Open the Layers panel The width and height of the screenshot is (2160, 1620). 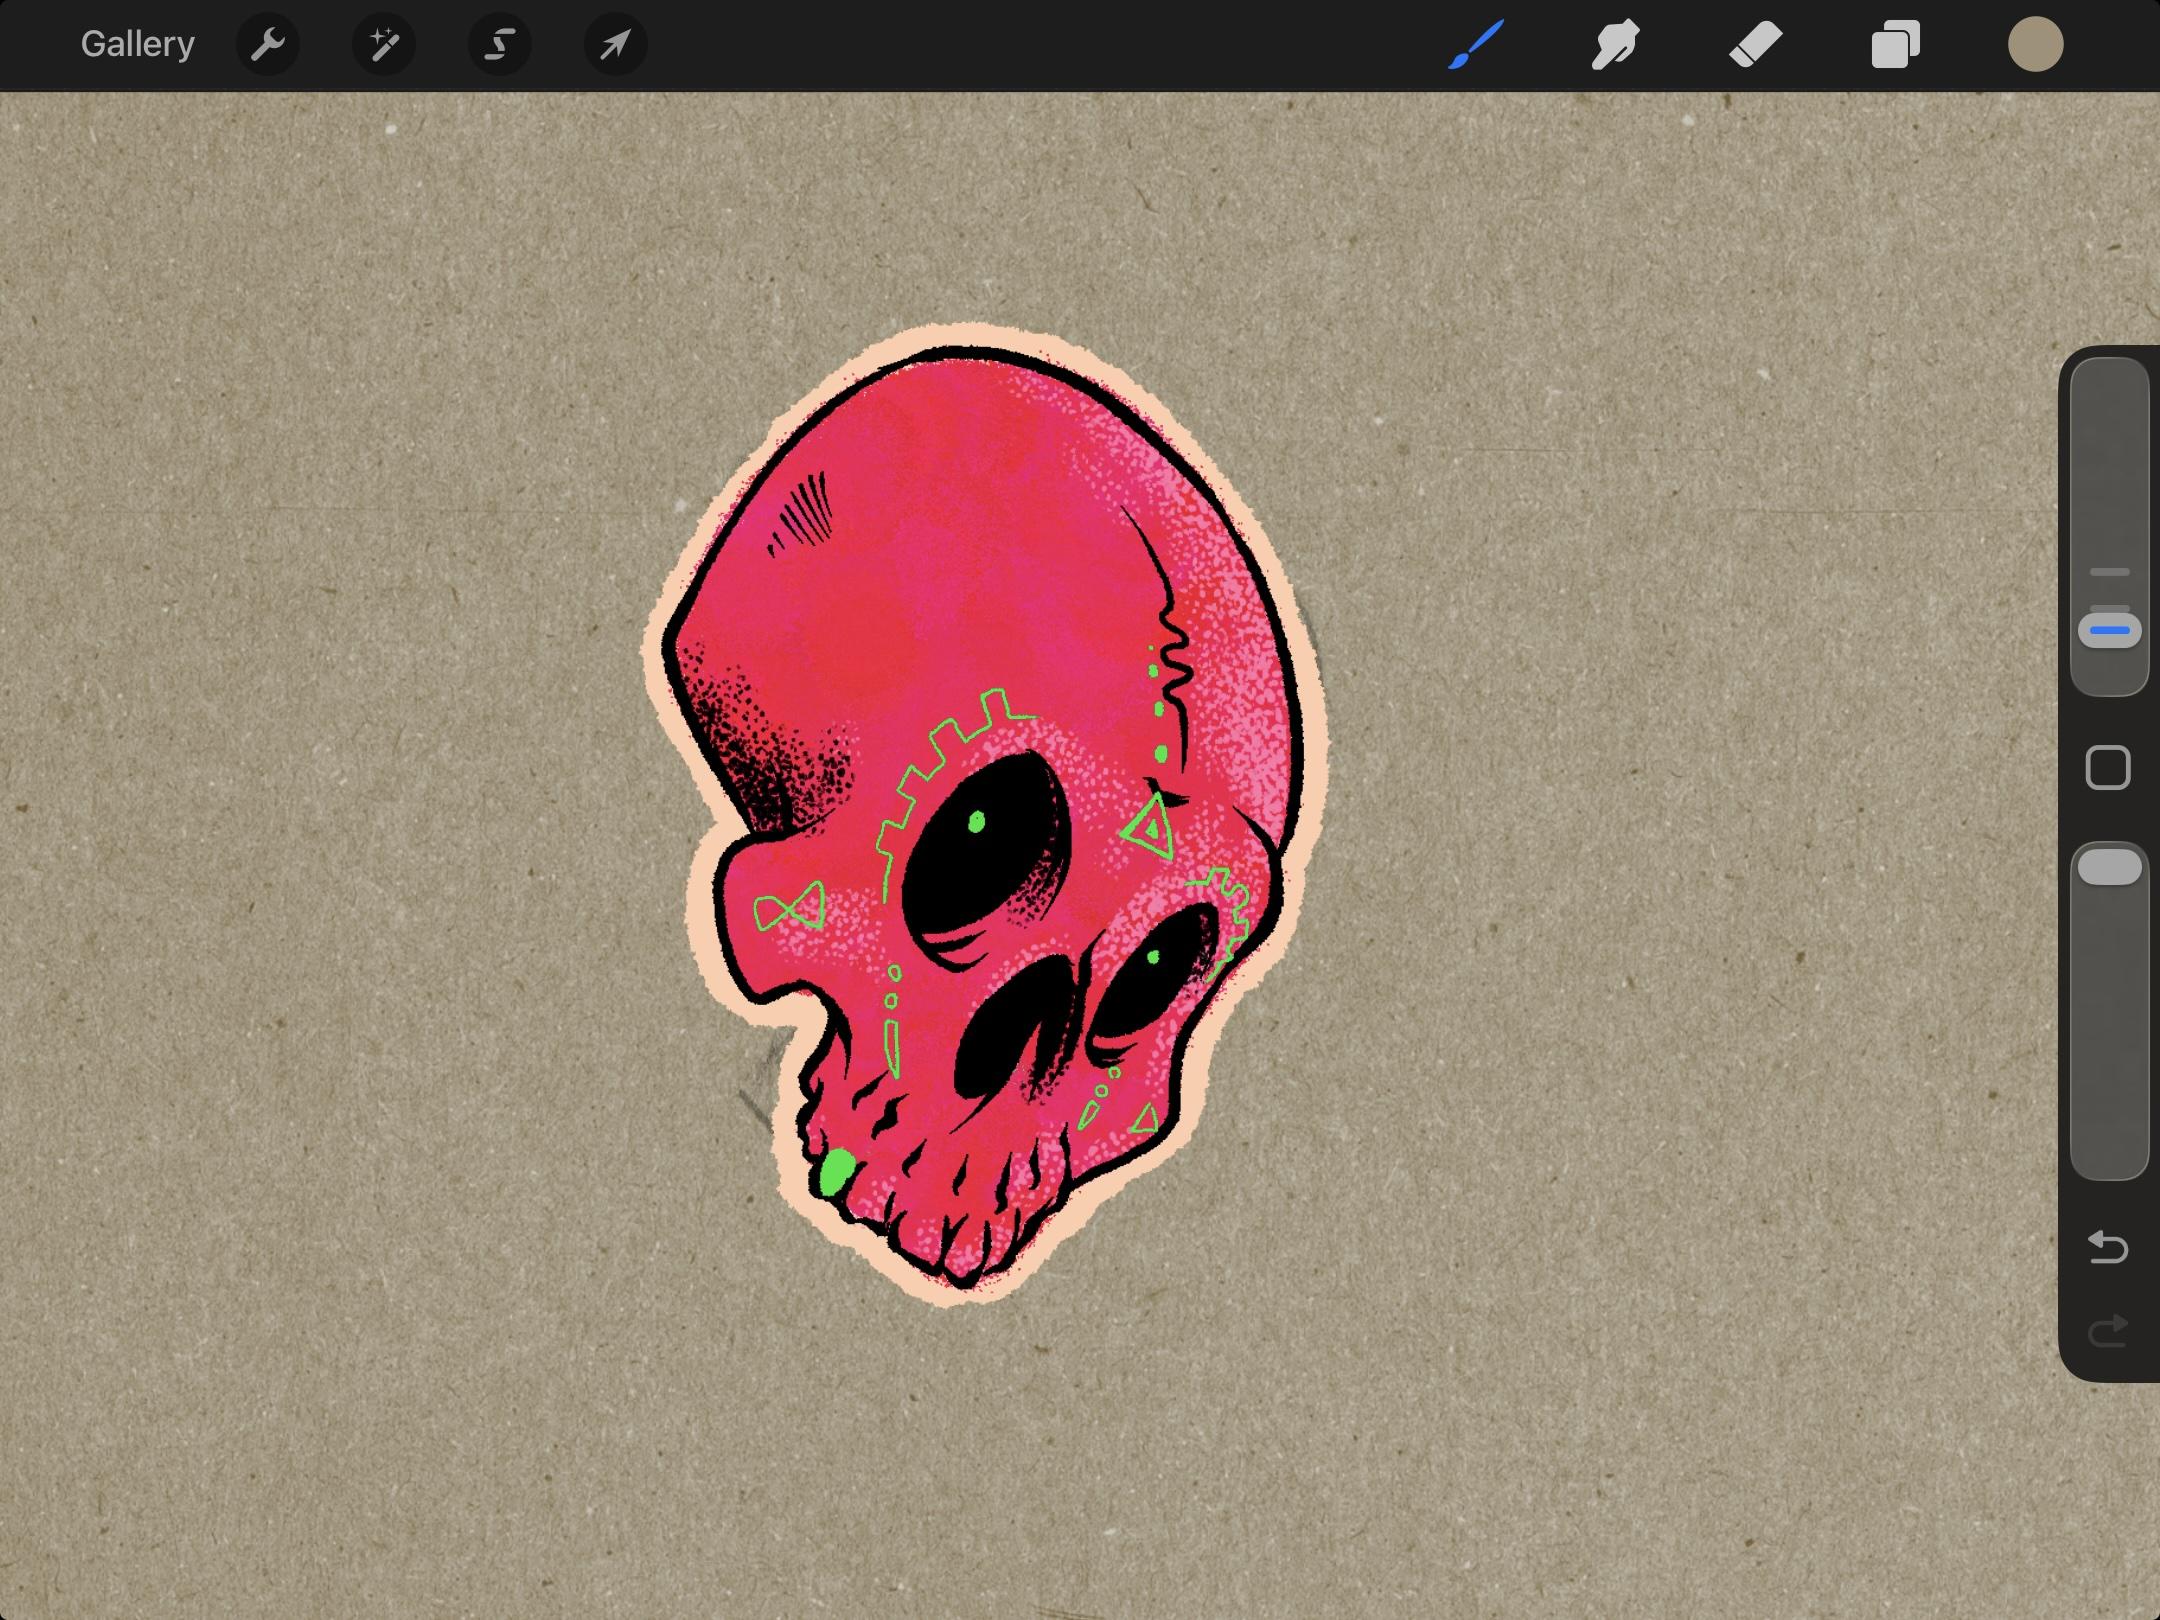pyautogui.click(x=1896, y=45)
